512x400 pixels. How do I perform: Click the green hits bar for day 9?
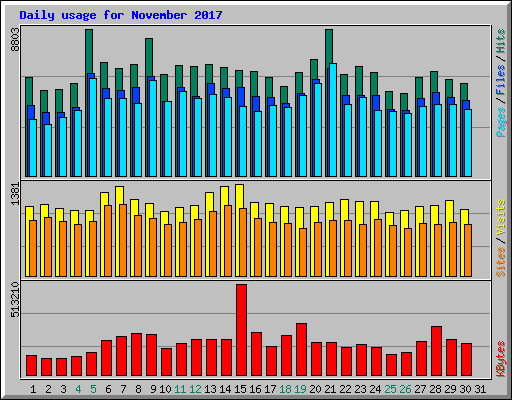[149, 57]
